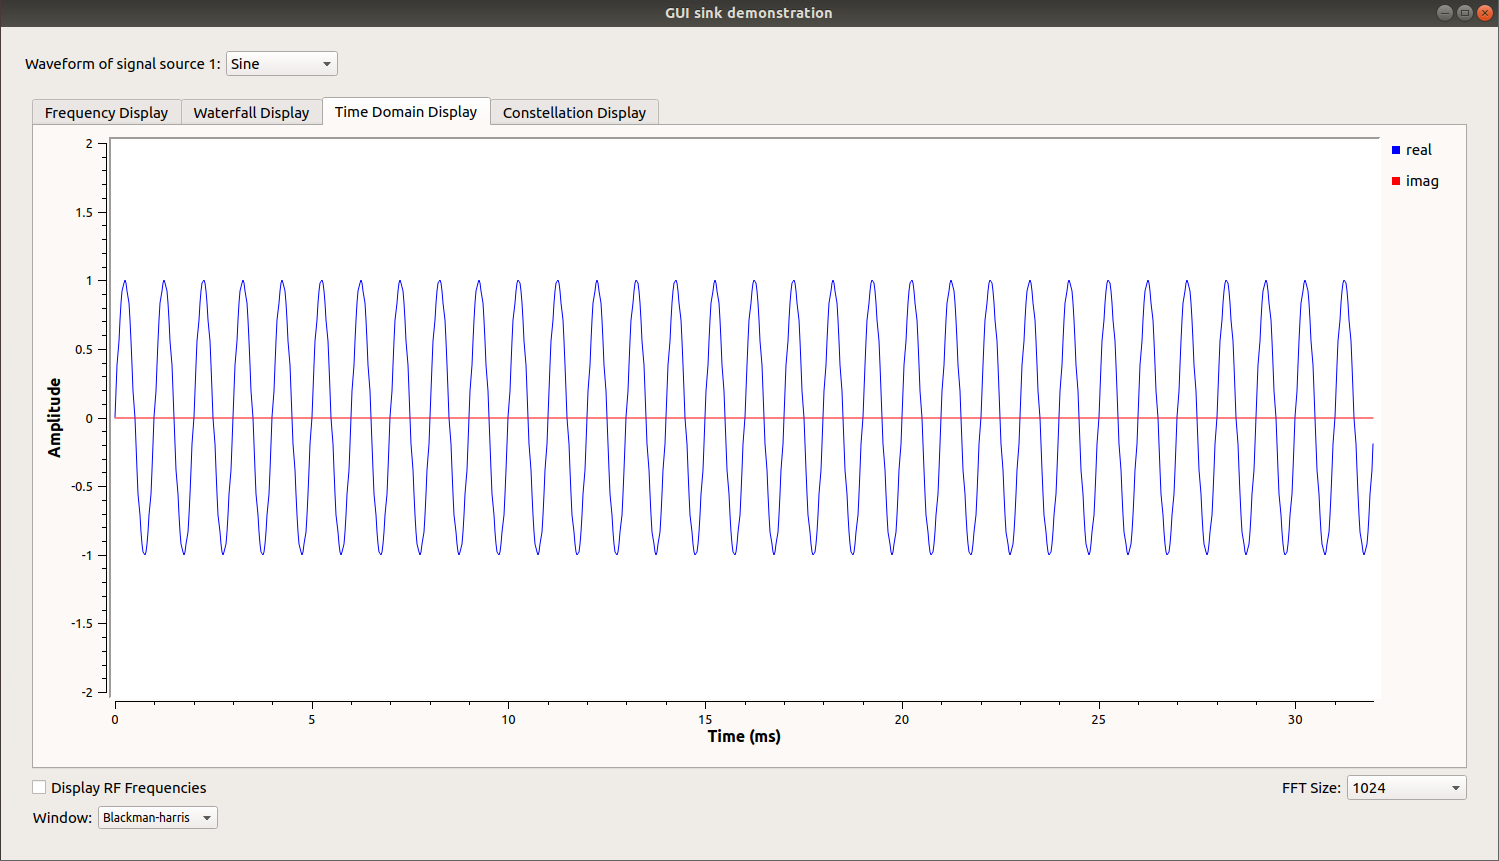1499x861 pixels.
Task: Open the Window function dropdown
Action: click(157, 817)
